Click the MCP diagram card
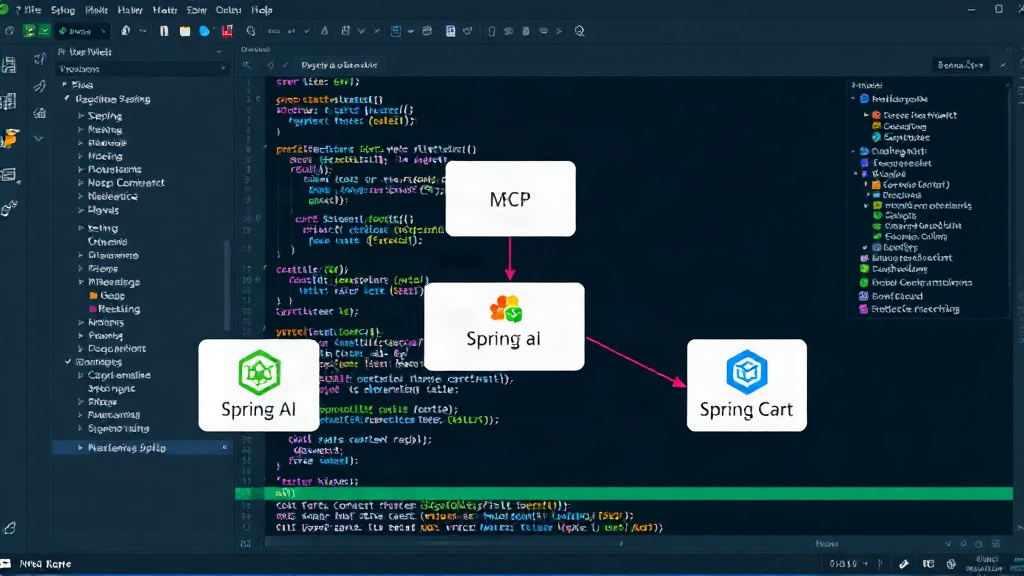Screen dimensions: 1024x576 coord(510,199)
